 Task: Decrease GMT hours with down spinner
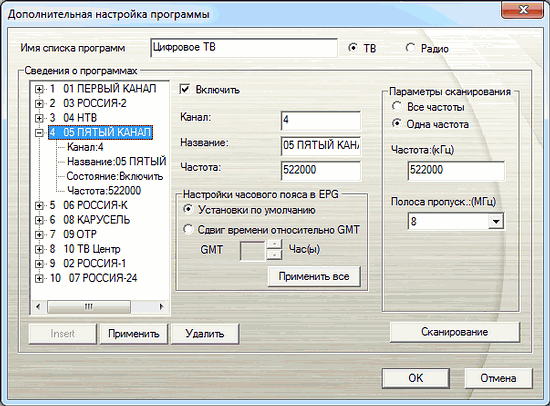274,255
